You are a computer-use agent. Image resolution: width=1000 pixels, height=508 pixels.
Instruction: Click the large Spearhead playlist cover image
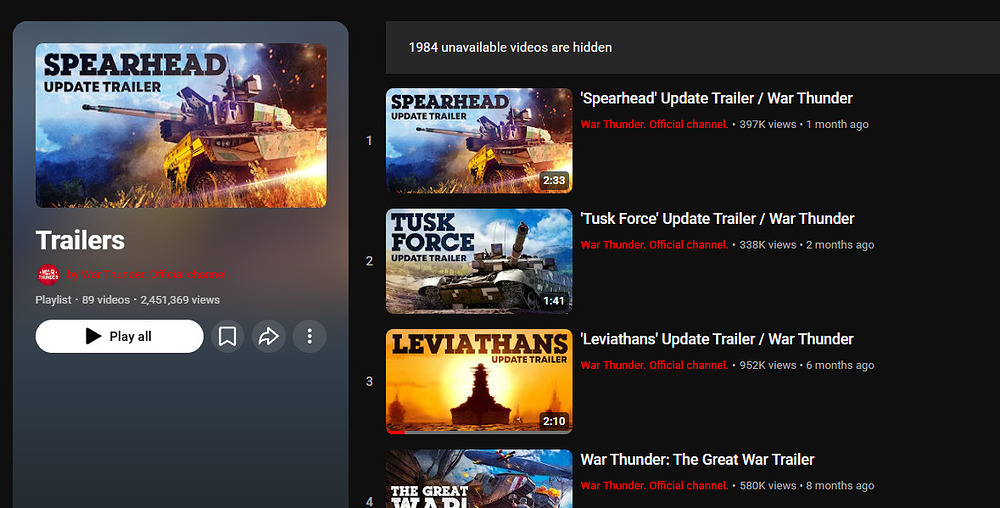coord(181,125)
